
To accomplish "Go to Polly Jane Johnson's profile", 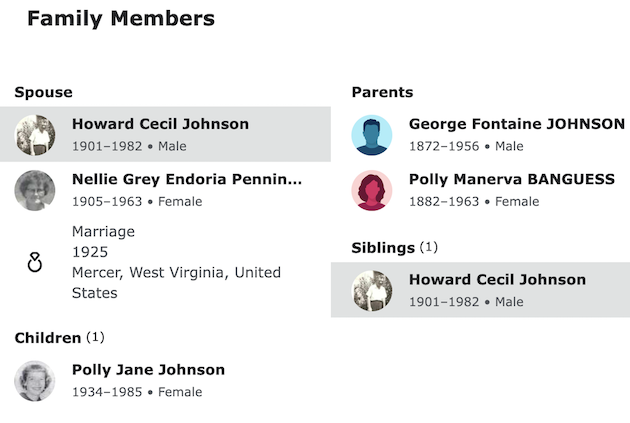I will (148, 370).
